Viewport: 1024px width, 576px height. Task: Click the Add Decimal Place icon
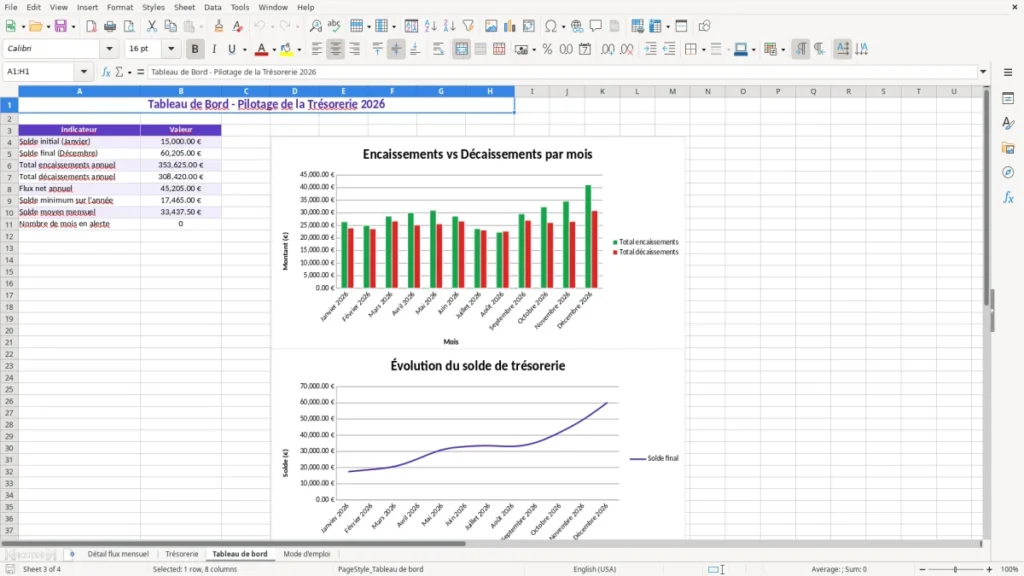click(x=607, y=49)
